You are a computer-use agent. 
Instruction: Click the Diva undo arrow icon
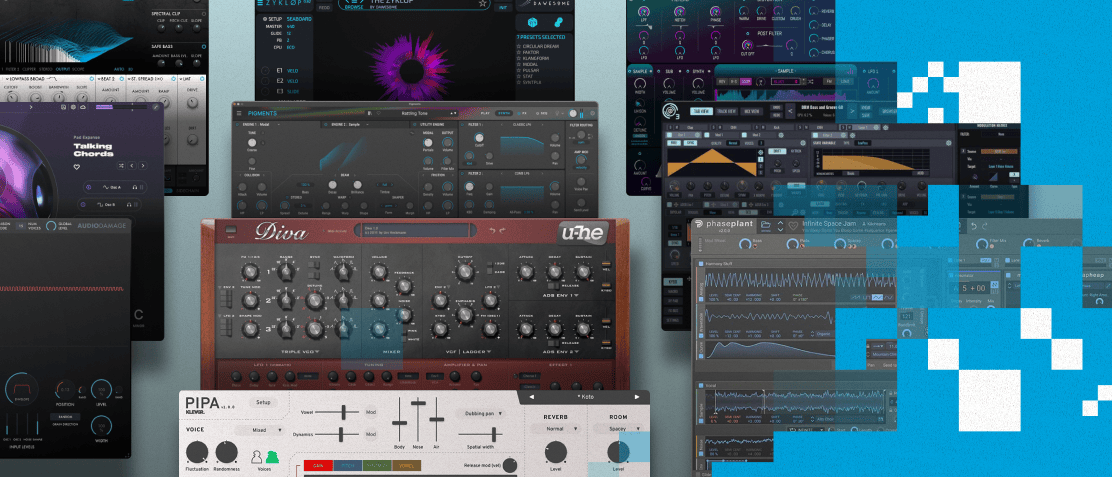click(x=492, y=232)
